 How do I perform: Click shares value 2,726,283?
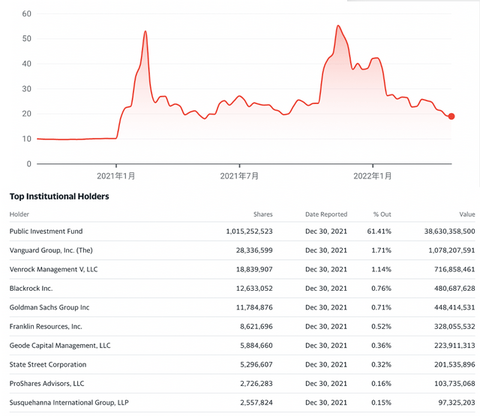[x=256, y=383]
